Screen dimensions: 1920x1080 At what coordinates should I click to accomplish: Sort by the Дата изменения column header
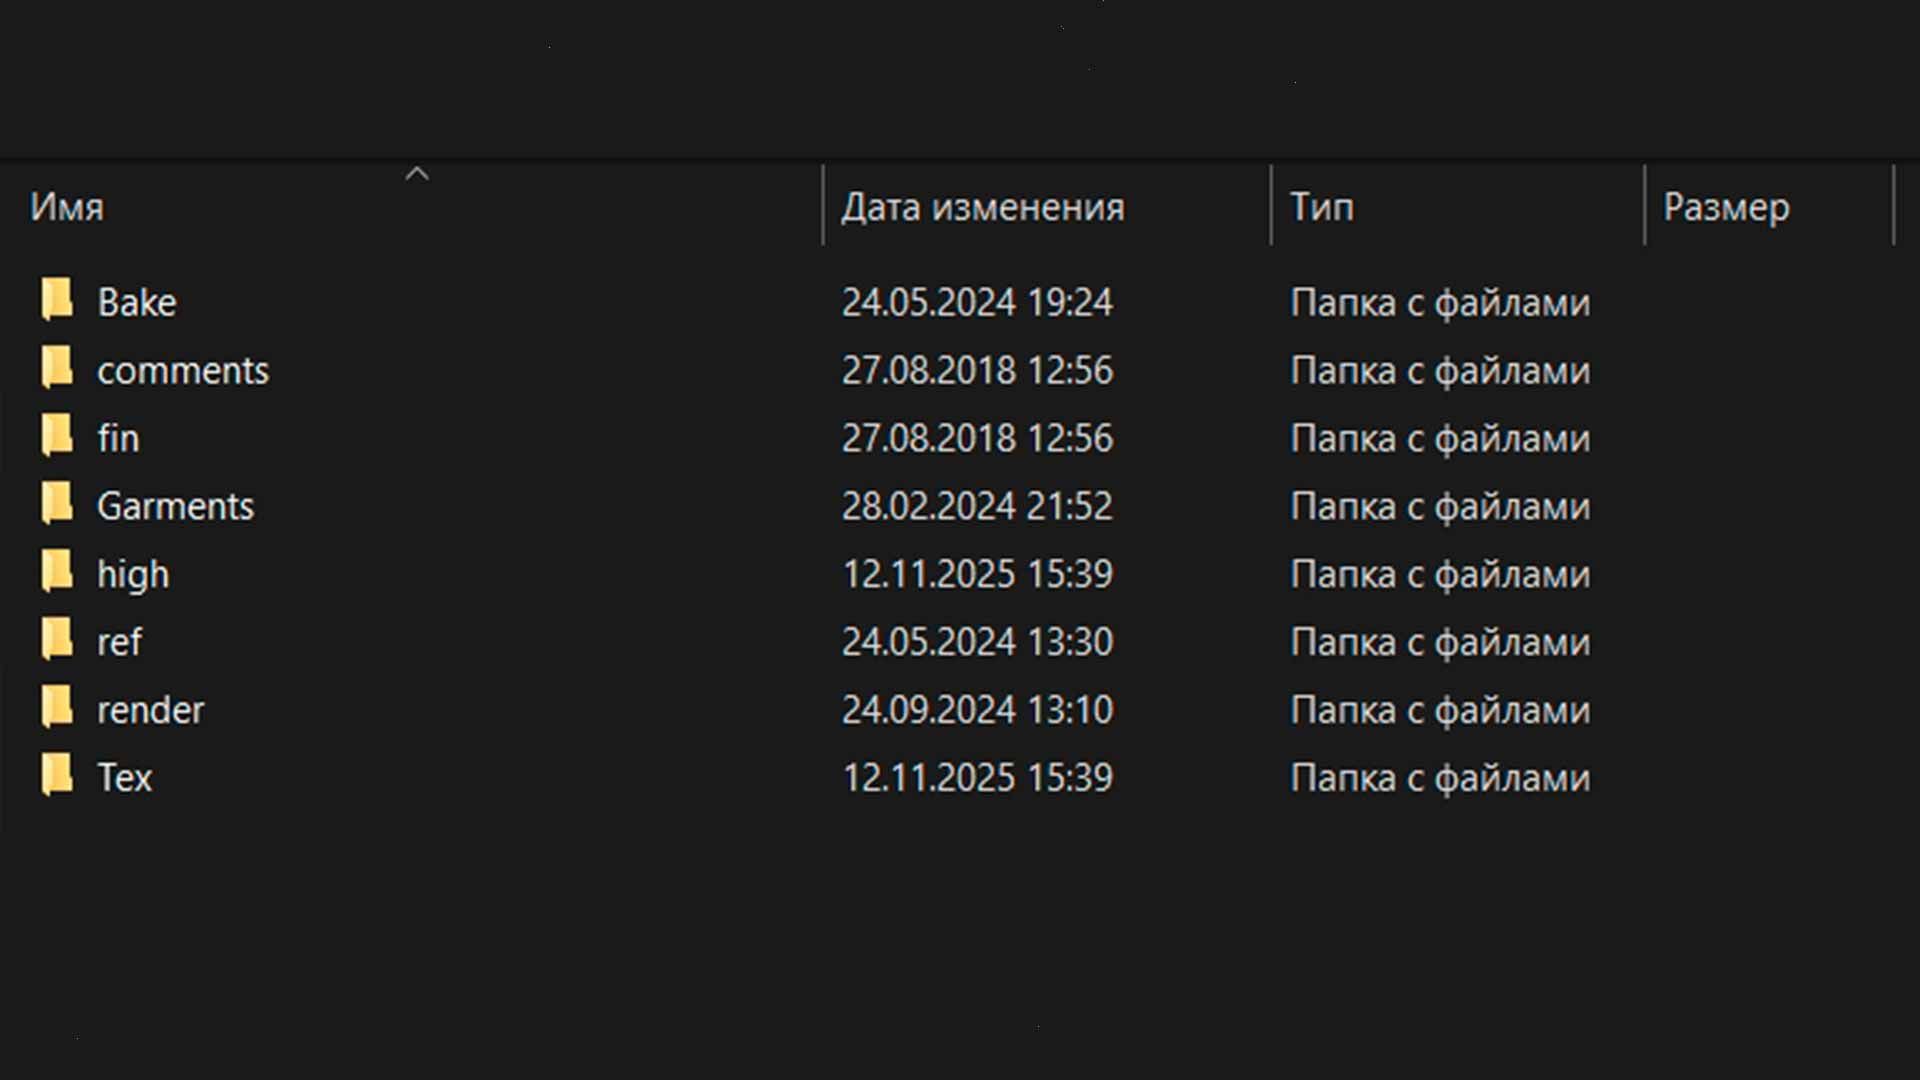(985, 207)
